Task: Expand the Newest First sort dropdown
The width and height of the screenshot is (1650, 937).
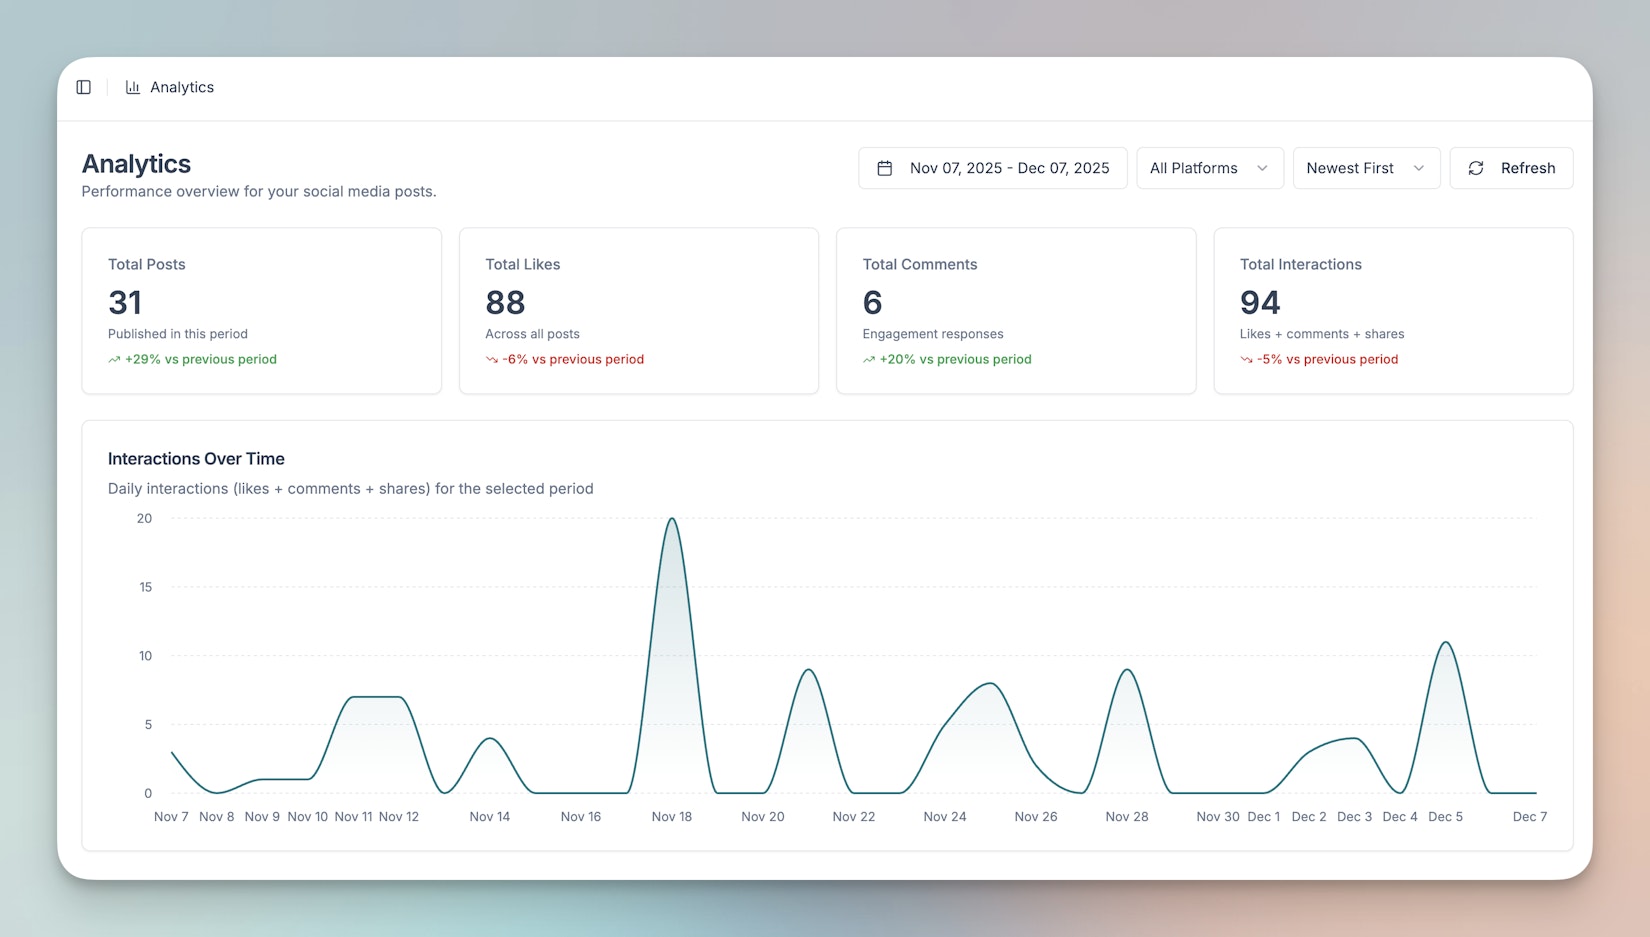Action: pyautogui.click(x=1365, y=168)
